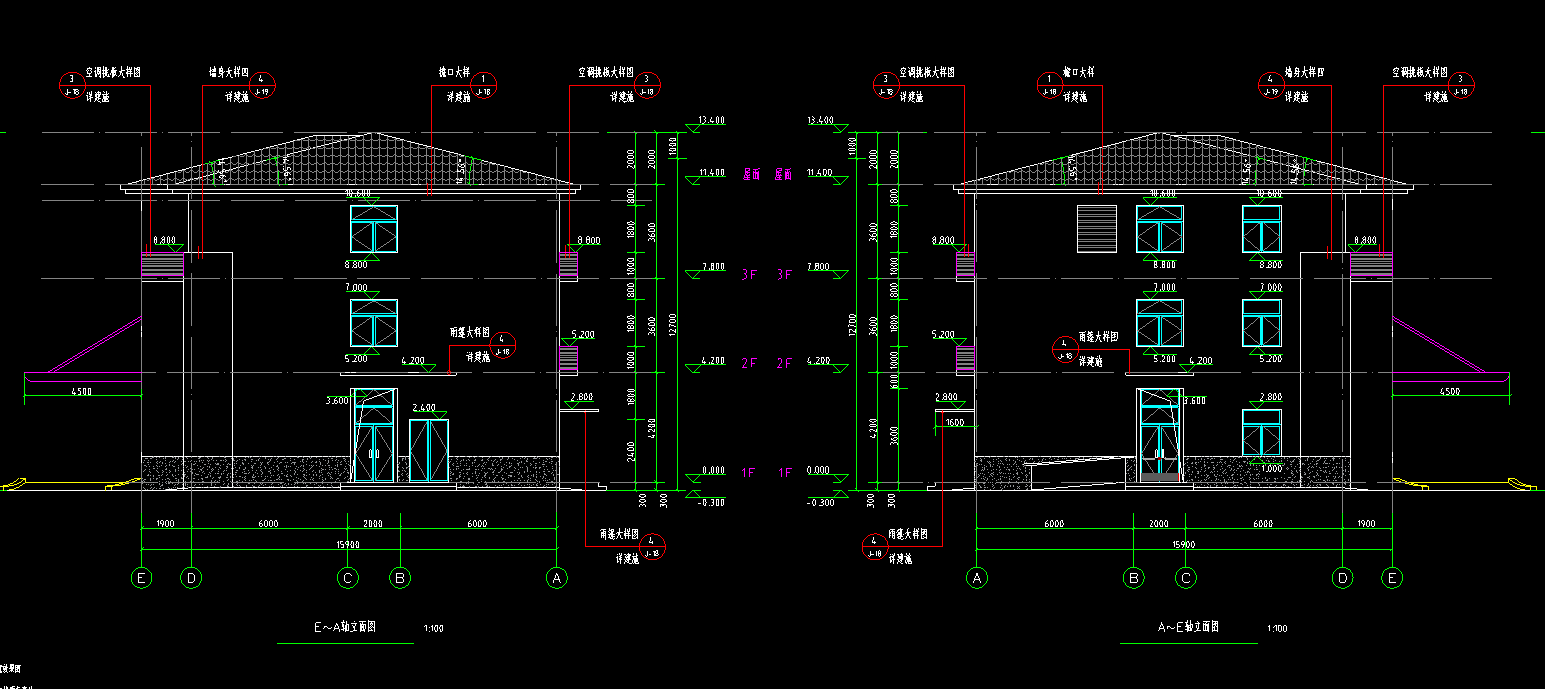The image size is (1545, 689).
Task: Click axis bubble A under the E~A elevation
Action: tap(557, 577)
